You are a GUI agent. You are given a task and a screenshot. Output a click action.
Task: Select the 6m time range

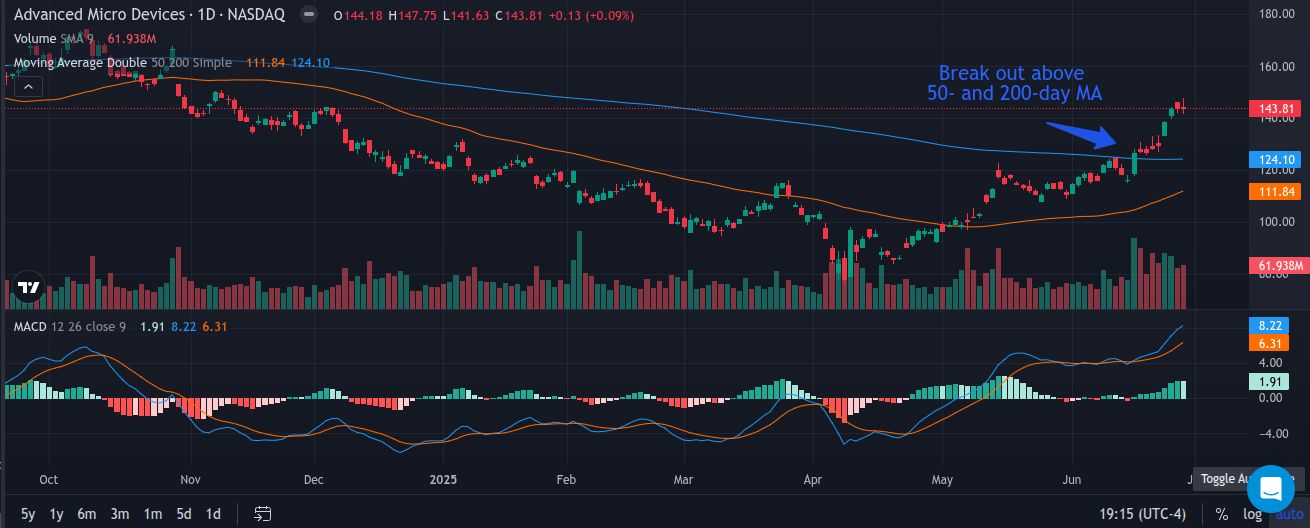point(87,514)
